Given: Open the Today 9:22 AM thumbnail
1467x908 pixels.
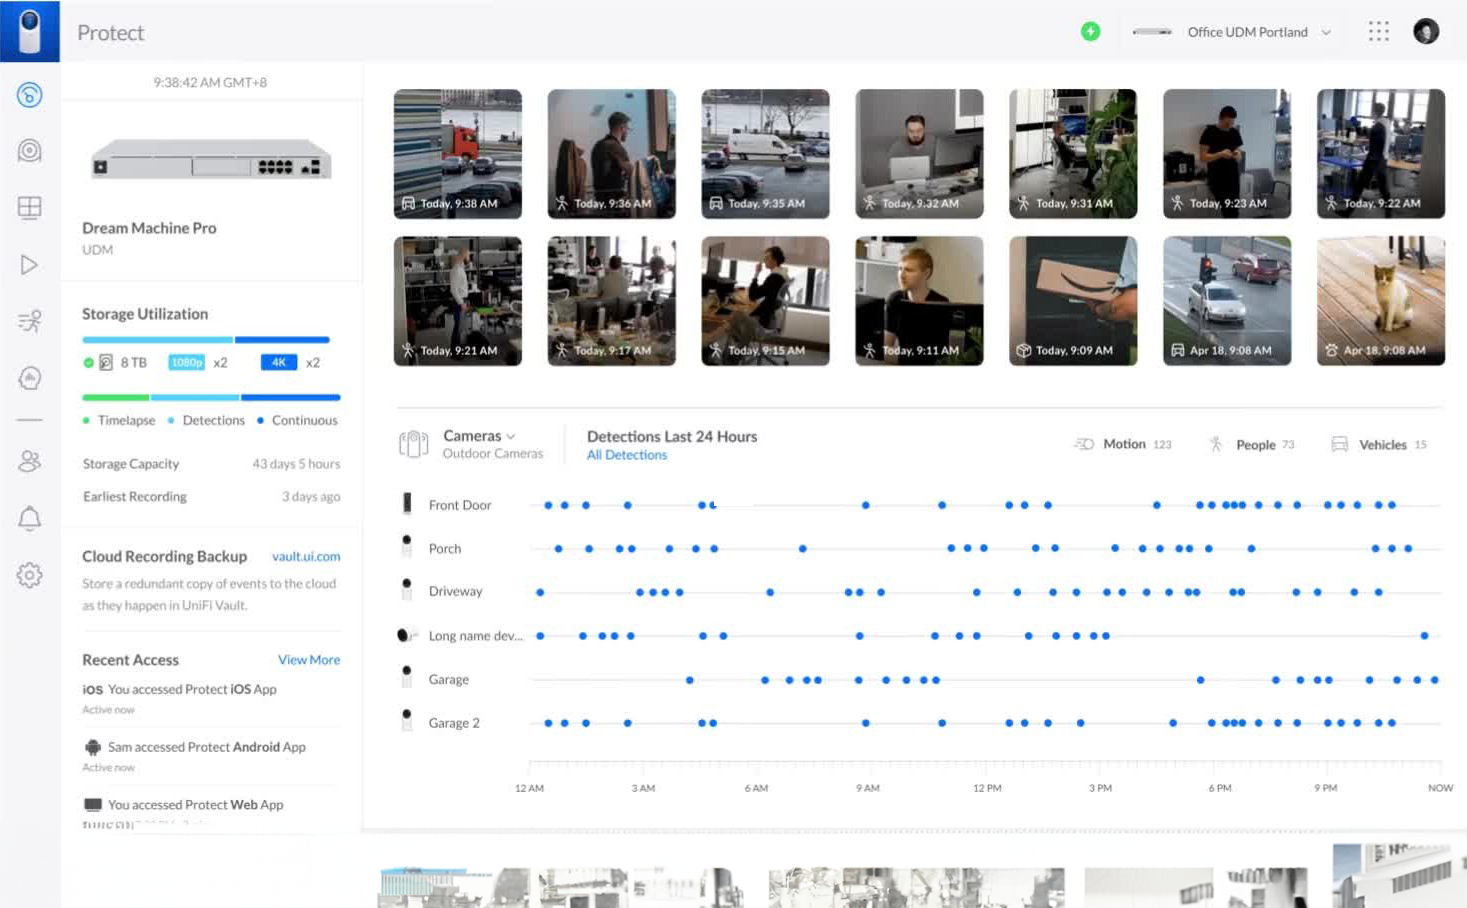Looking at the screenshot, I should click(x=1381, y=153).
